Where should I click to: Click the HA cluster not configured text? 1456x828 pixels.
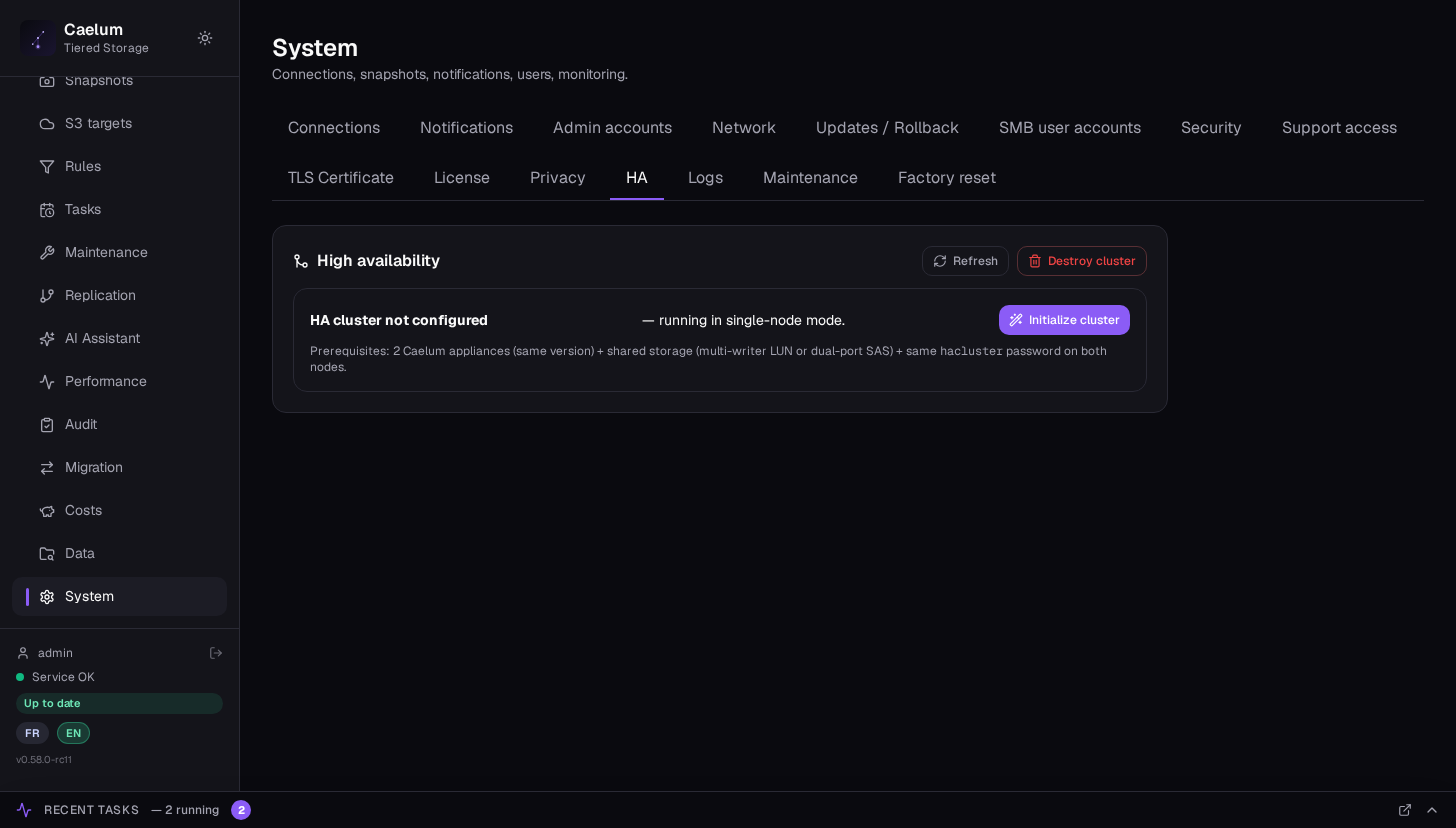click(399, 320)
